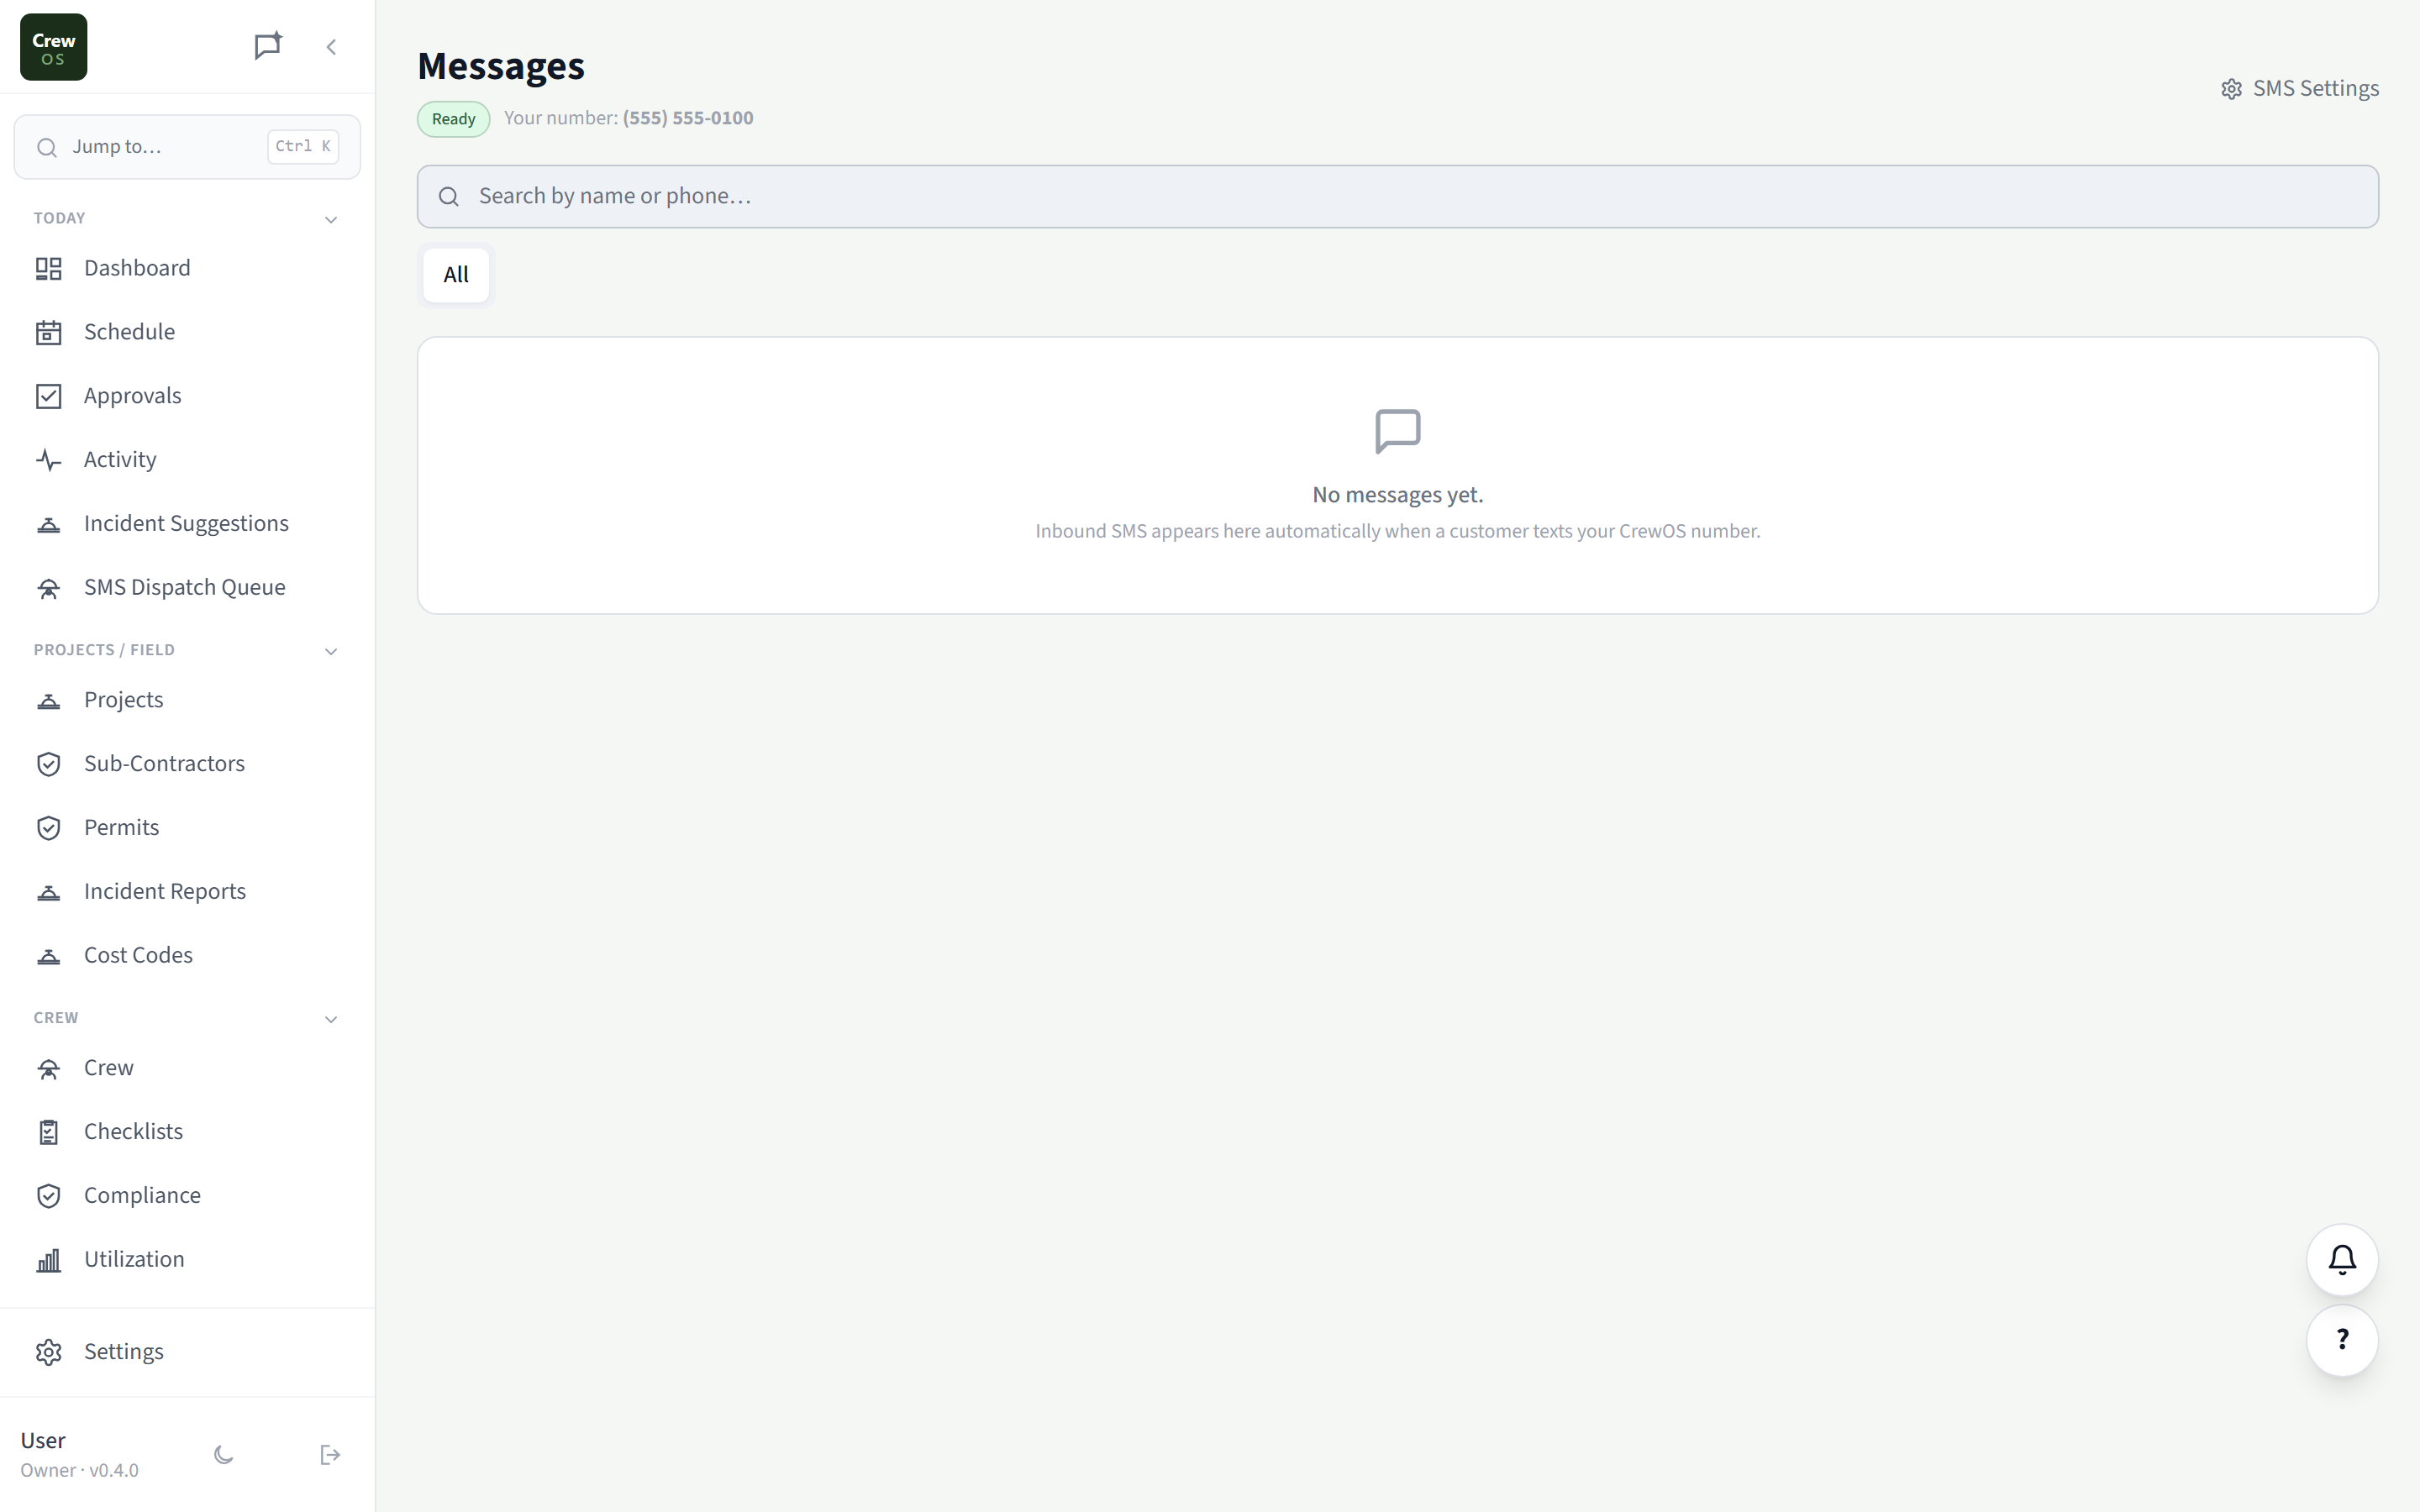Click the 'No messages yet.' text
This screenshot has width=2420, height=1512.
[x=1397, y=495]
